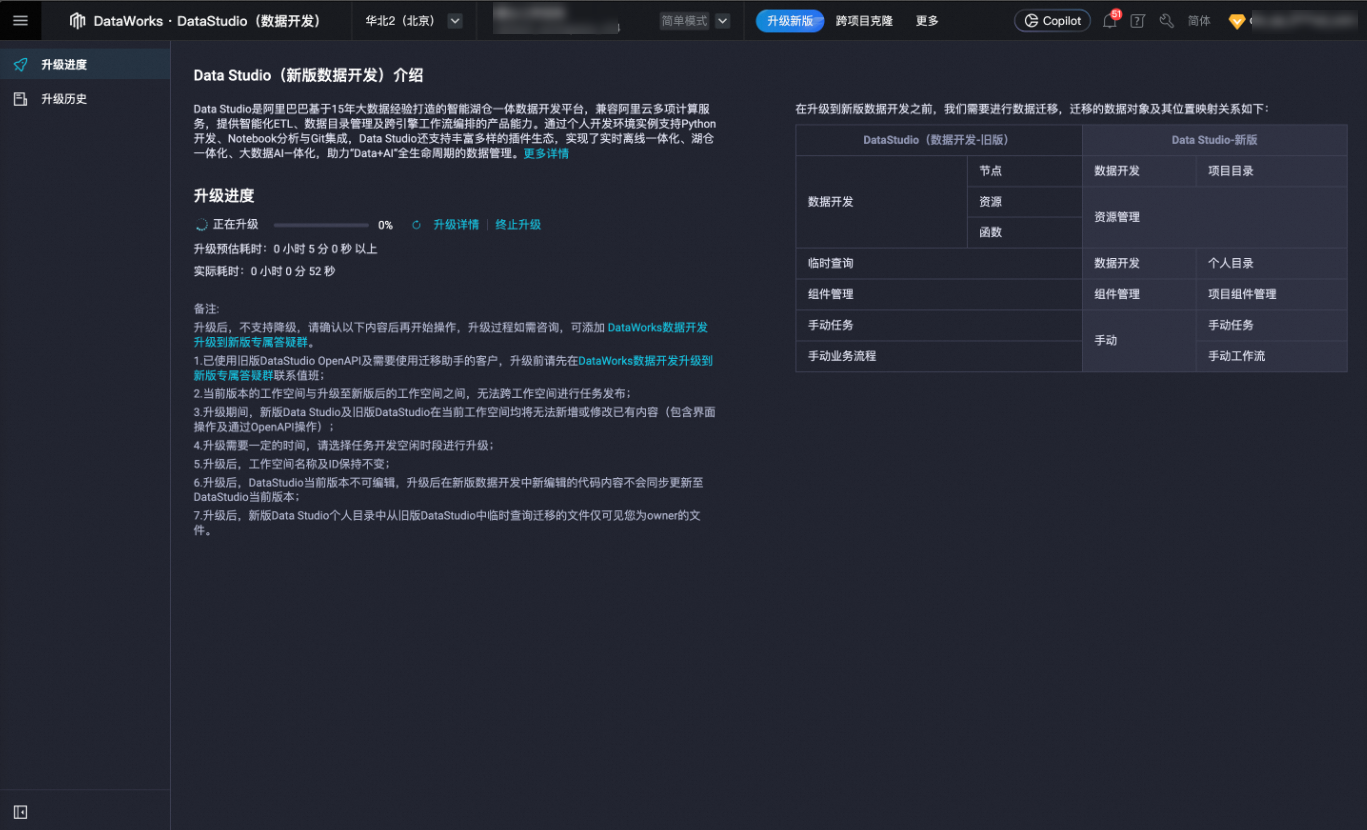Click the 资源 table cell

(x=1025, y=202)
